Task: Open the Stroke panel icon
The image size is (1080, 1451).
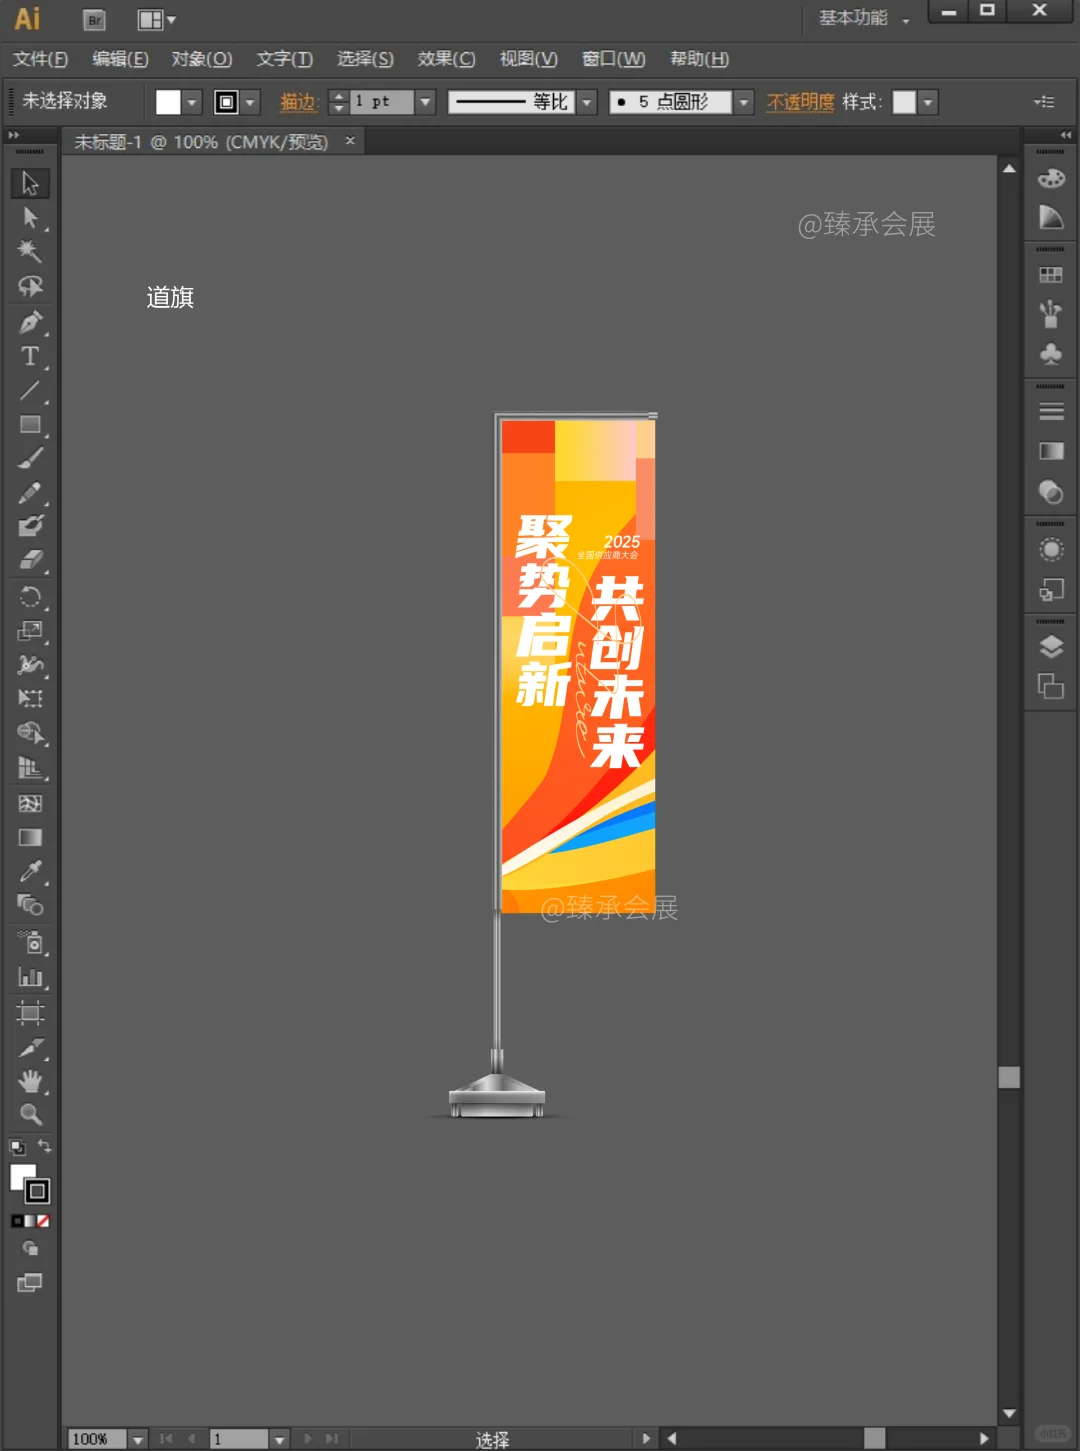Action: (1050, 410)
